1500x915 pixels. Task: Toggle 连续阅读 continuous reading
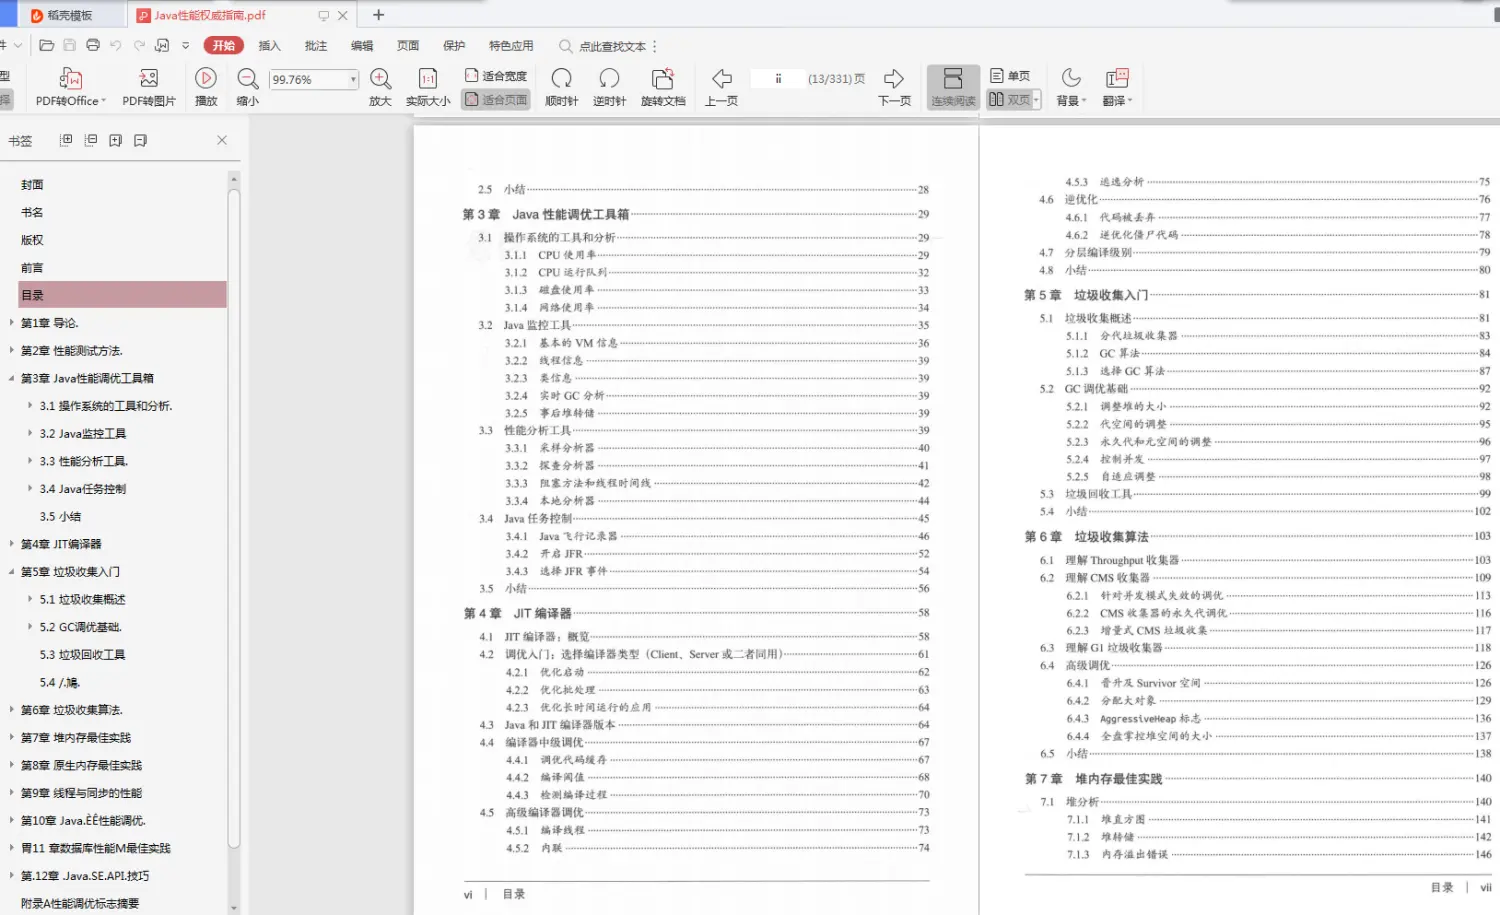pyautogui.click(x=953, y=87)
